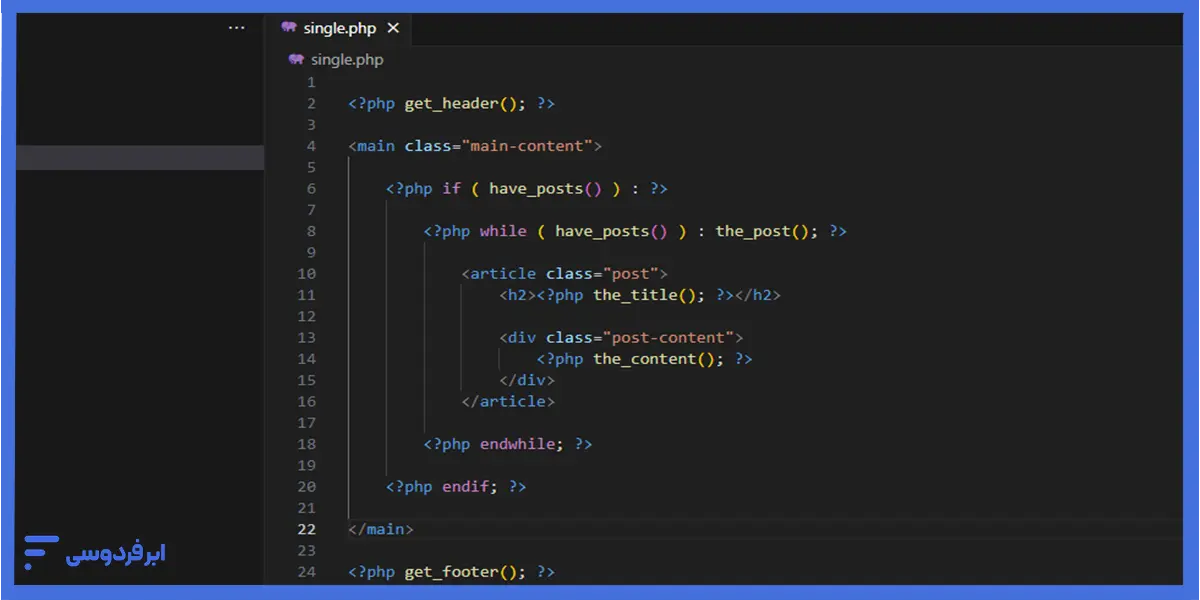Viewport: 1200px width, 600px height.
Task: Click the closing </article> tag
Action: click(508, 402)
